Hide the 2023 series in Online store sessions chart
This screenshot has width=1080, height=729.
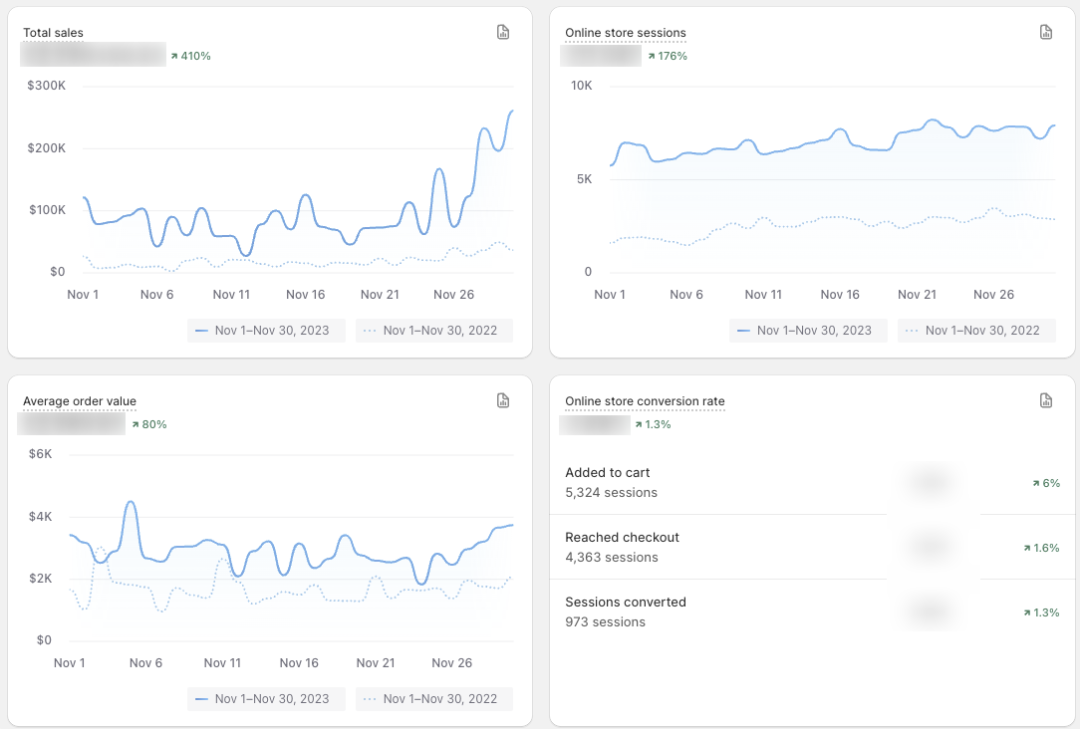click(808, 330)
